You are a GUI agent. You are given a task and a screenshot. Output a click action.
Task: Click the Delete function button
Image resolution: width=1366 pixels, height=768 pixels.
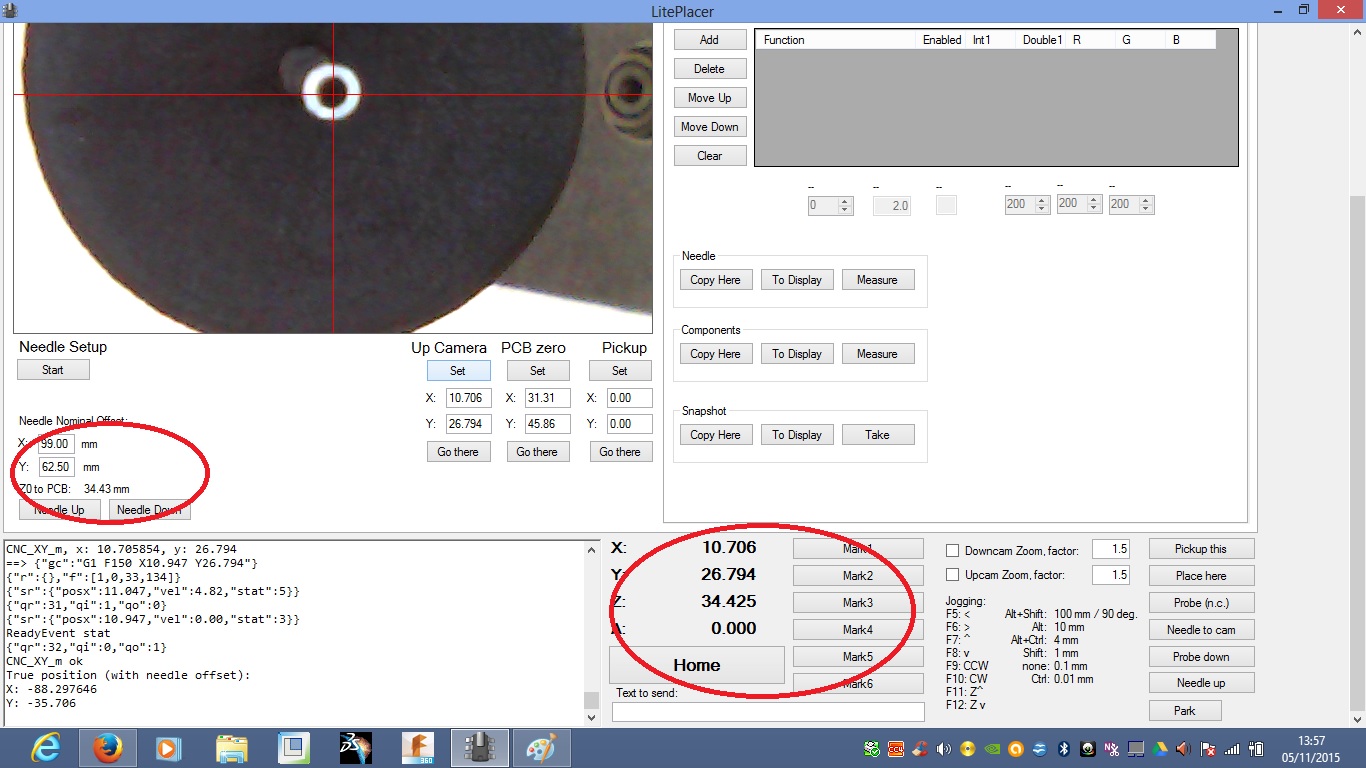pyautogui.click(x=709, y=69)
